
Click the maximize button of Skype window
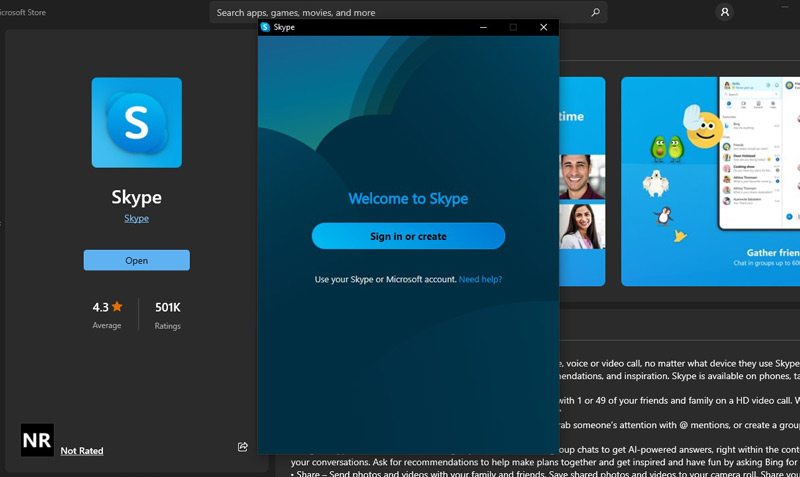pos(513,28)
